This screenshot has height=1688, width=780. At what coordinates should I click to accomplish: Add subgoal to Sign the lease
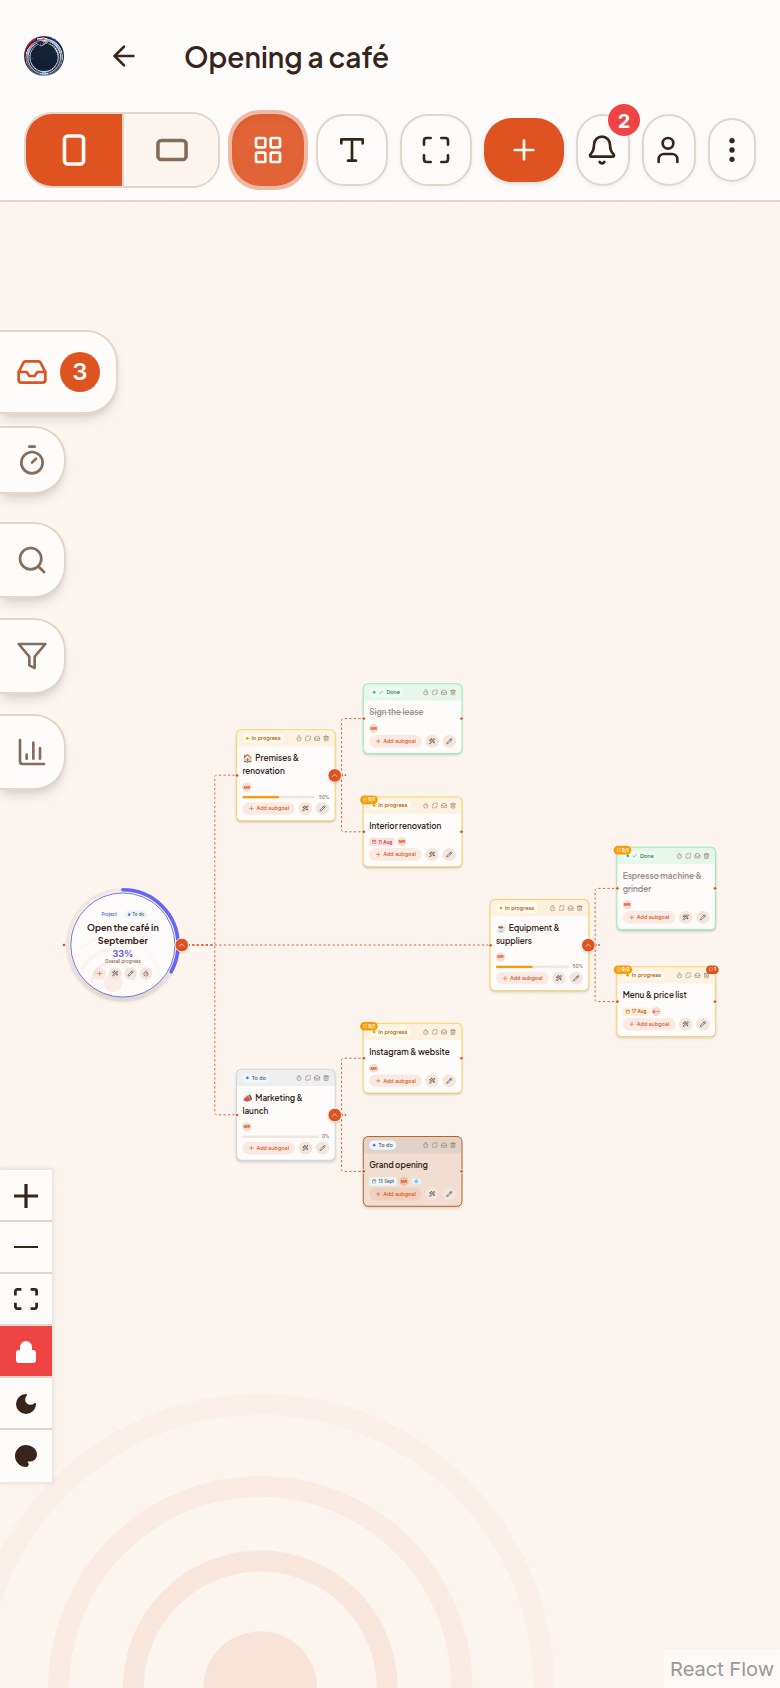pos(396,741)
